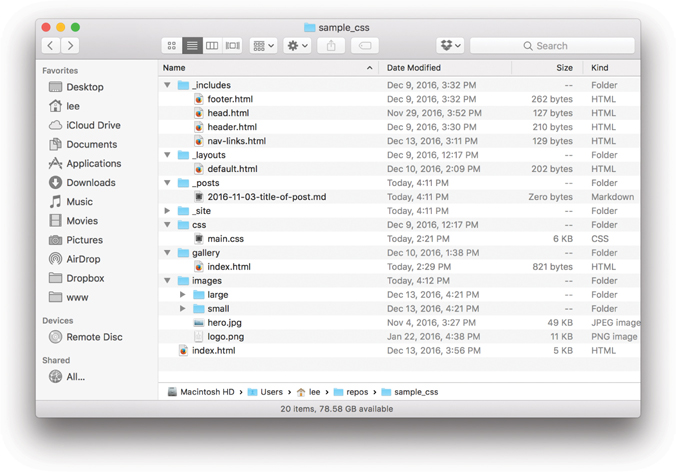Expand the large folder inside images
Viewport: 676px width, 472px height.
click(183, 295)
